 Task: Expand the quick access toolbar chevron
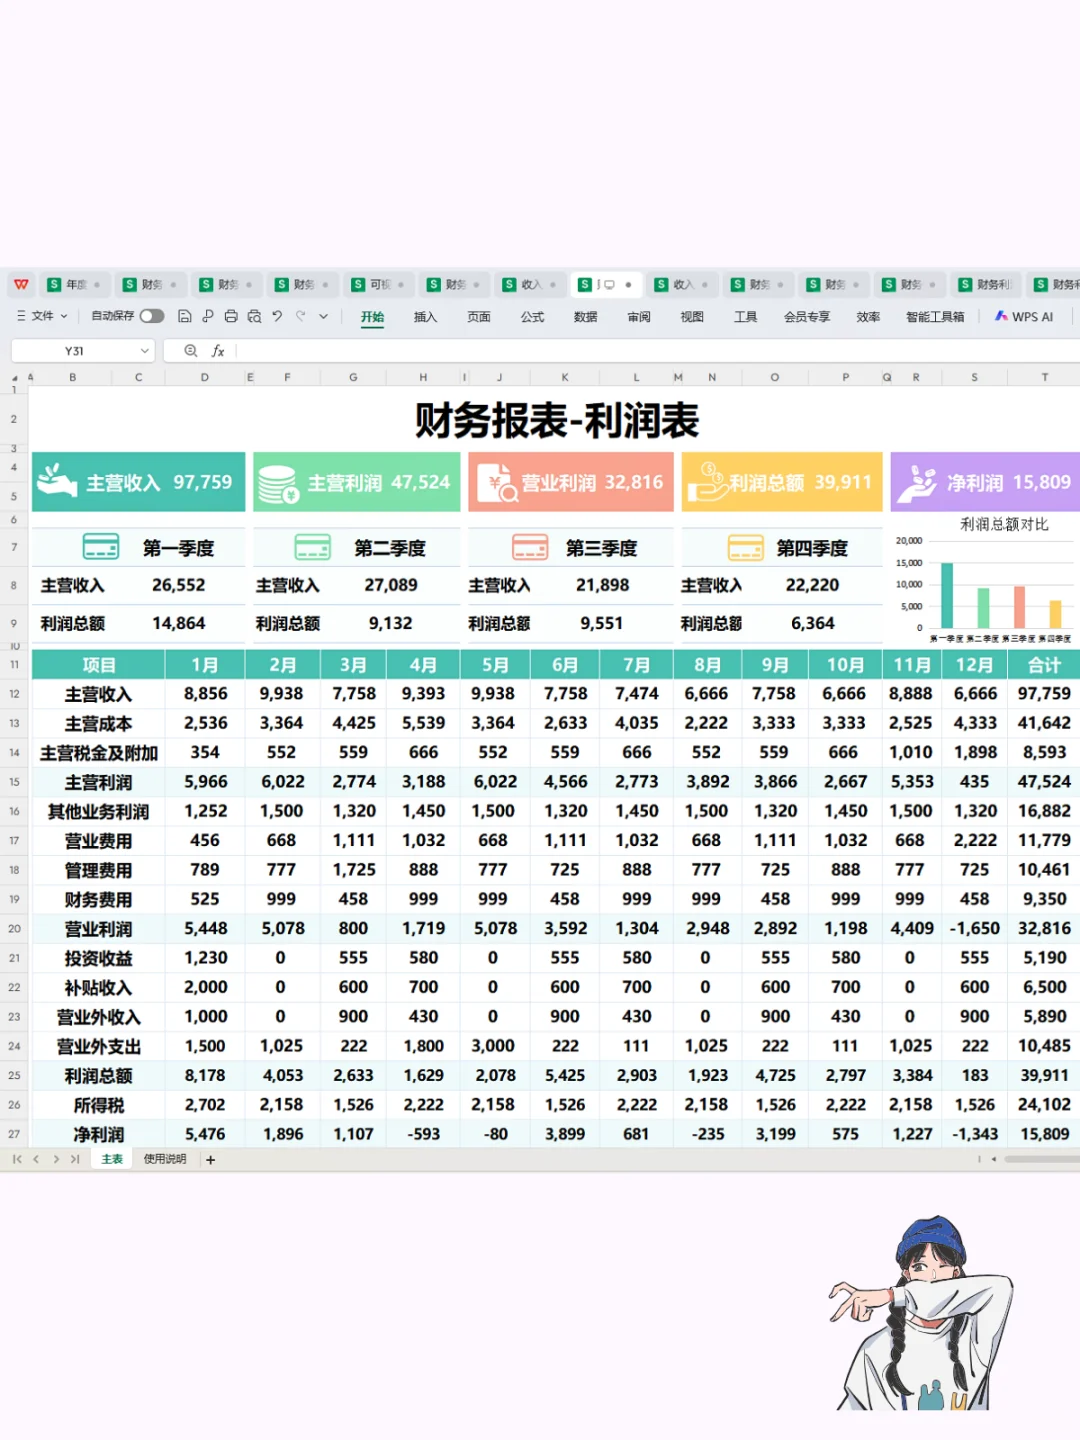point(322,315)
